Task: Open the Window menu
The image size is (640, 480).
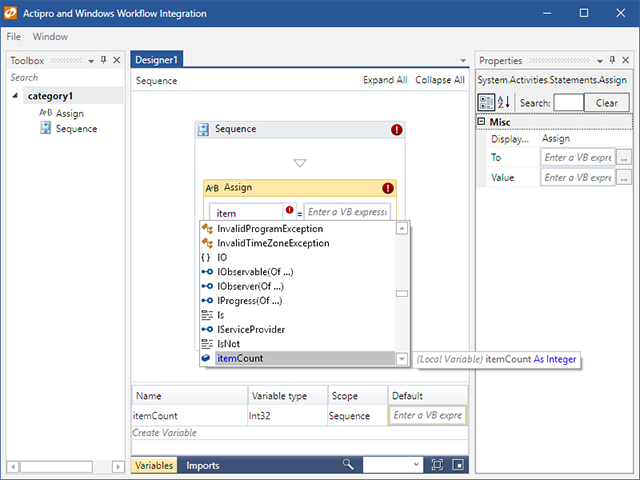Action: click(x=50, y=37)
